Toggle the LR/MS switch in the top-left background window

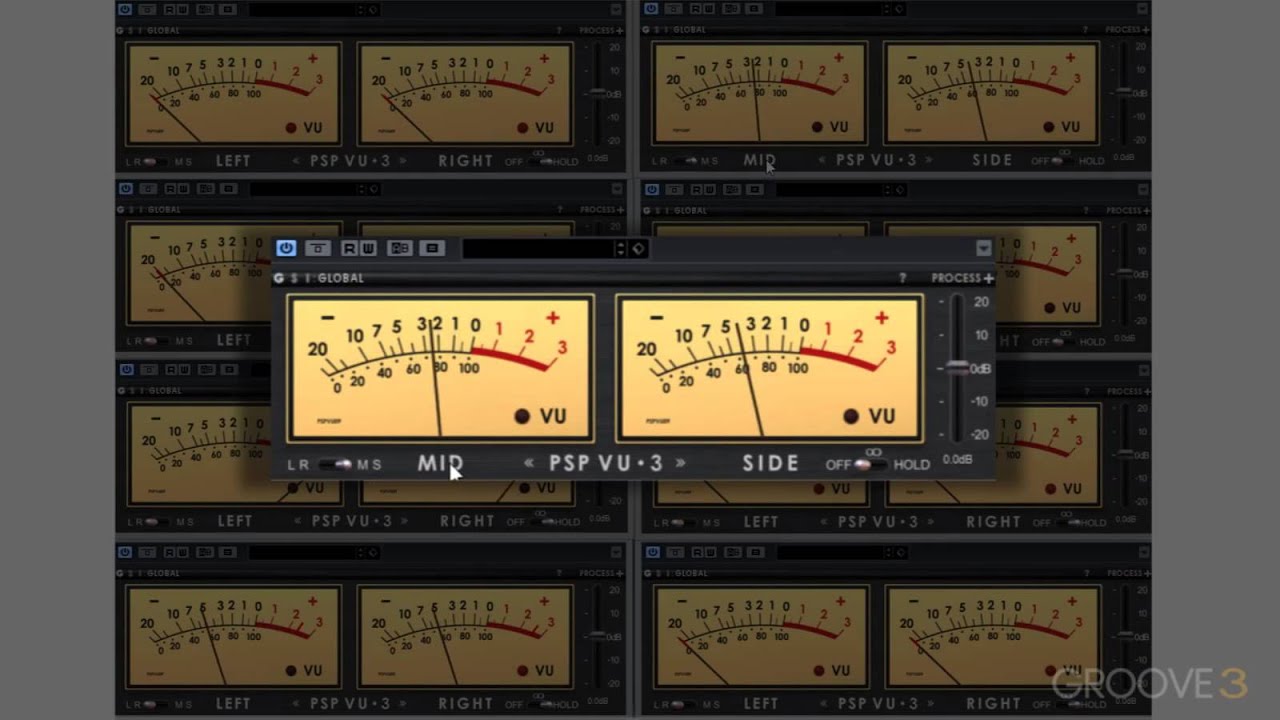pos(154,161)
